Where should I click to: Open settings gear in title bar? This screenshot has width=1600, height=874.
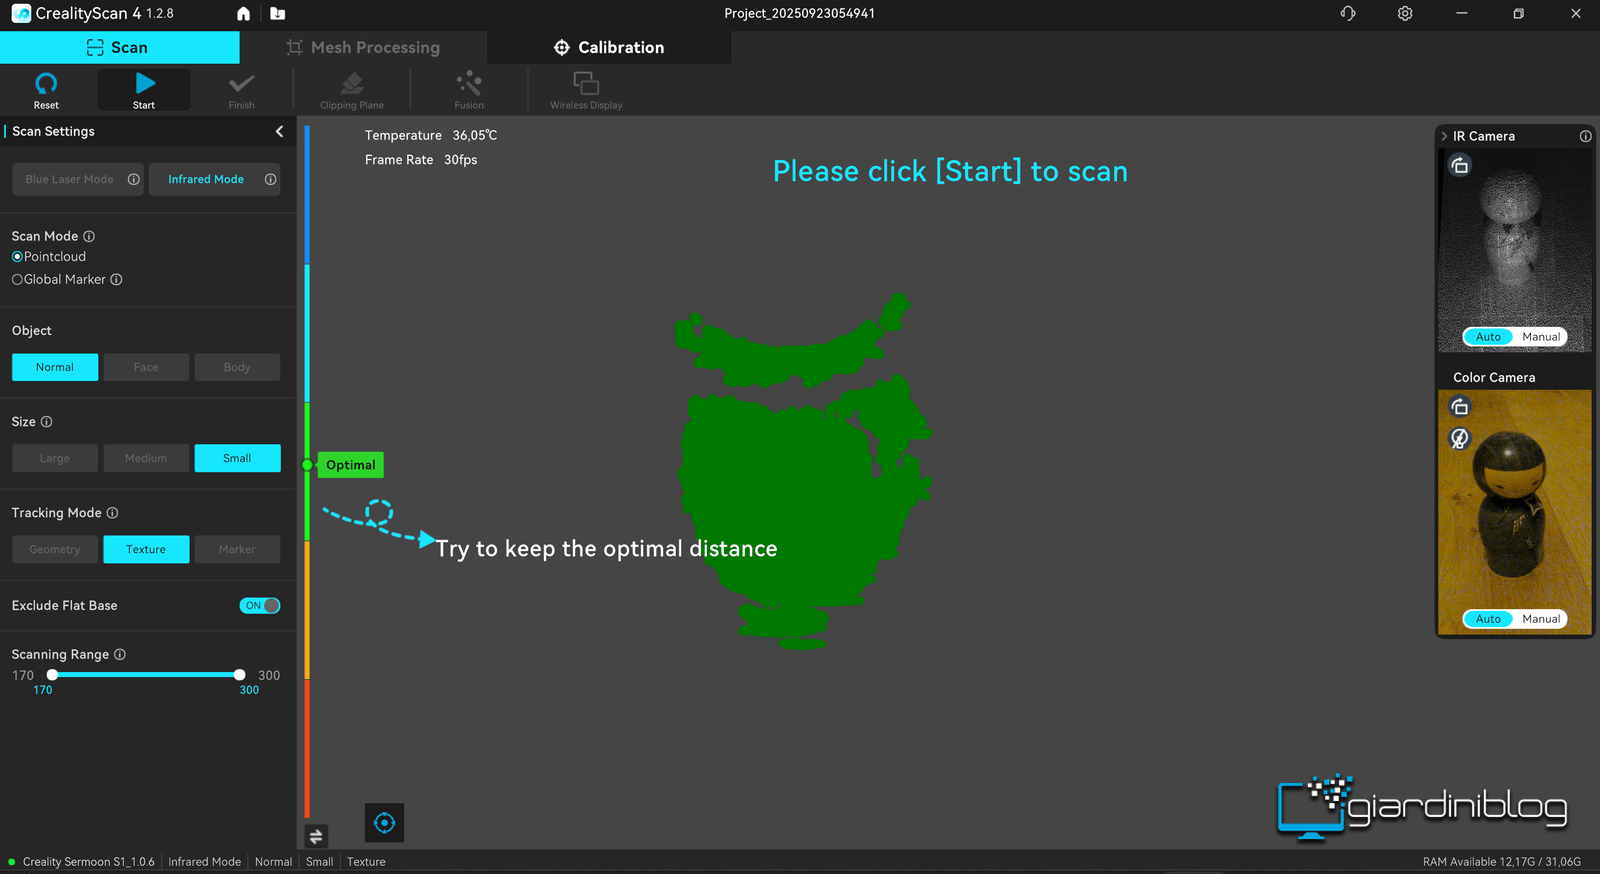(x=1405, y=14)
